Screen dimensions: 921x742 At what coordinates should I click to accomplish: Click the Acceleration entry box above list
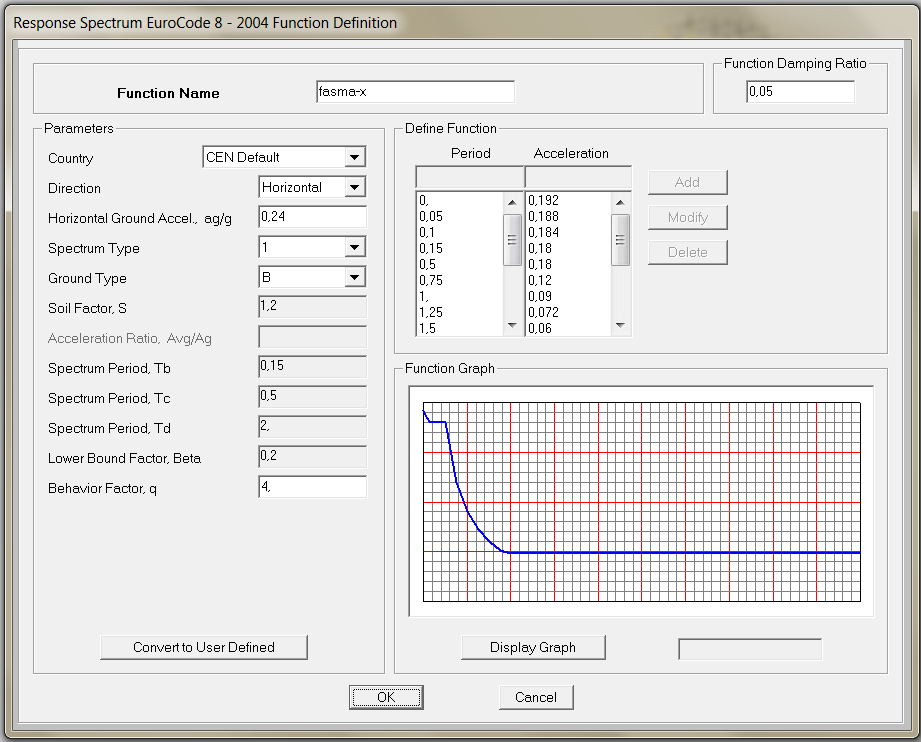click(578, 177)
